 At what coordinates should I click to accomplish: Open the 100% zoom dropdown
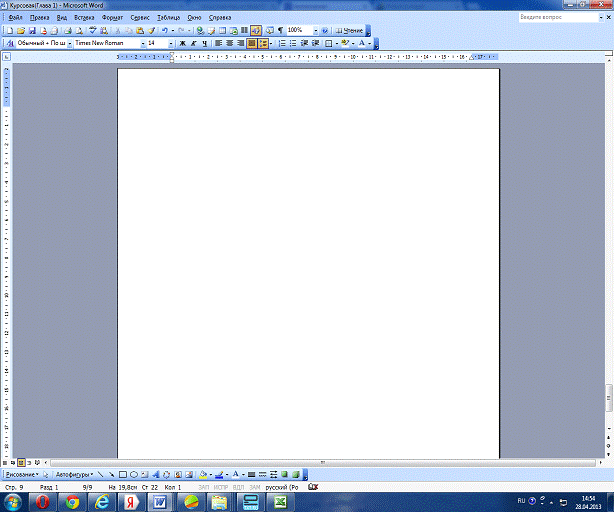(316, 31)
